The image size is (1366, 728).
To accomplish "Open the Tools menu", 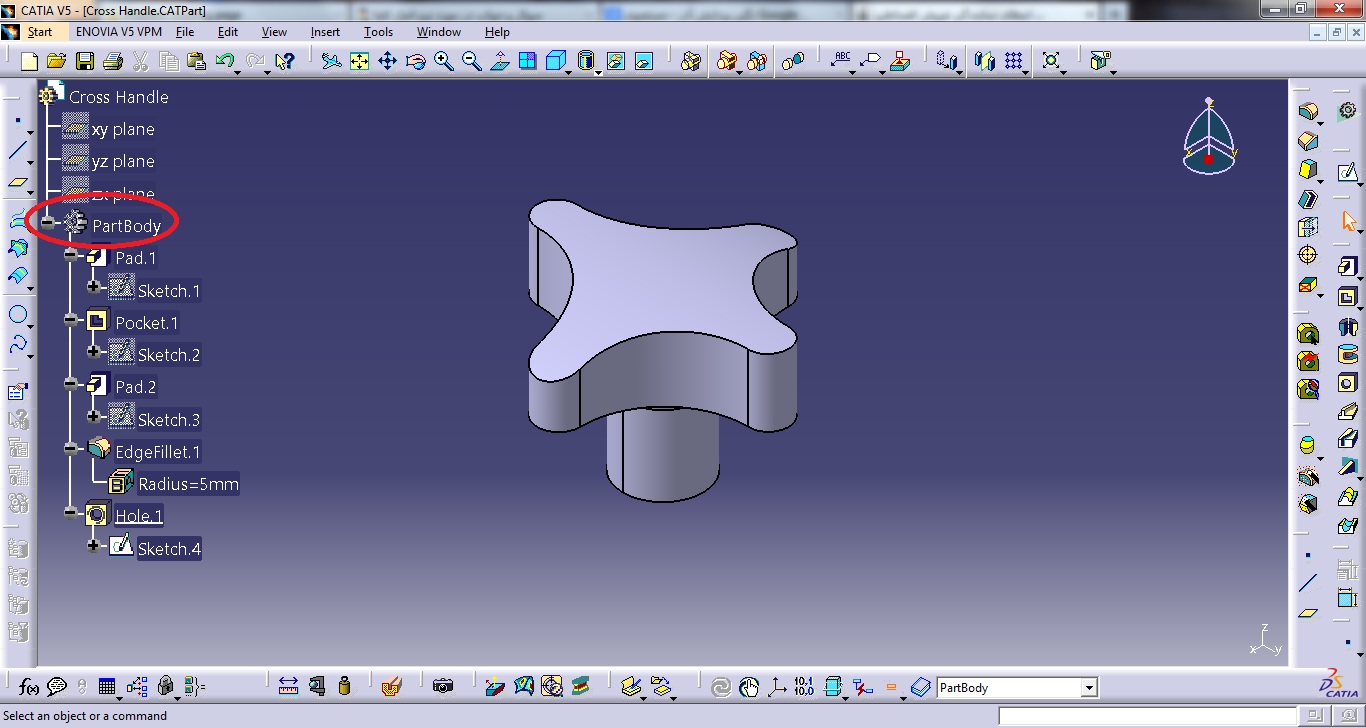I will 378,32.
